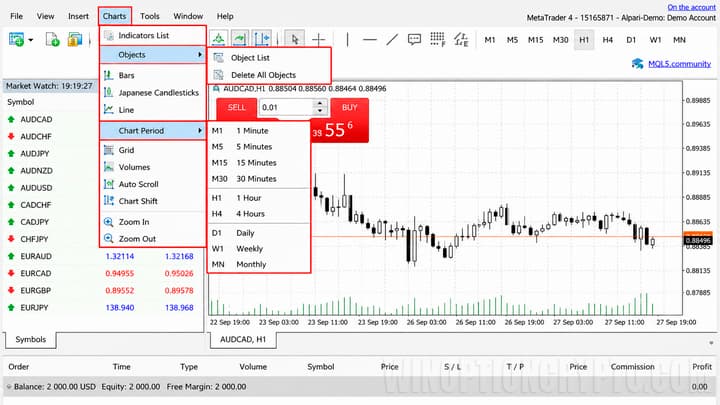Screen dimensions: 720x405
Task: Click the Profit column header in Terminal
Action: pos(702,366)
